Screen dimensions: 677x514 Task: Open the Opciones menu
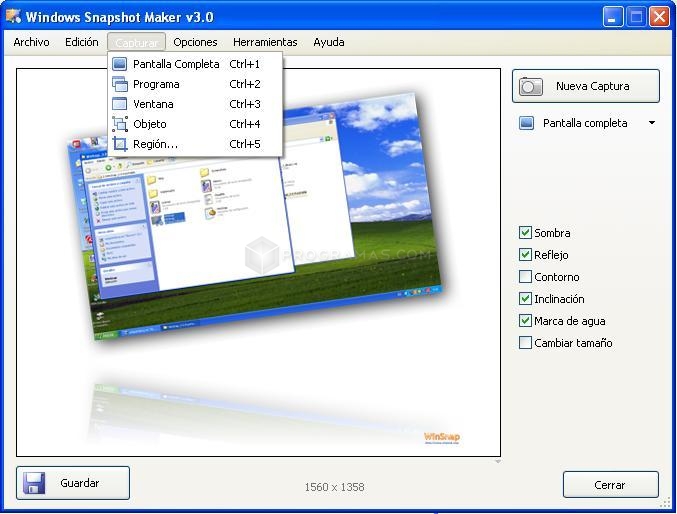point(195,42)
